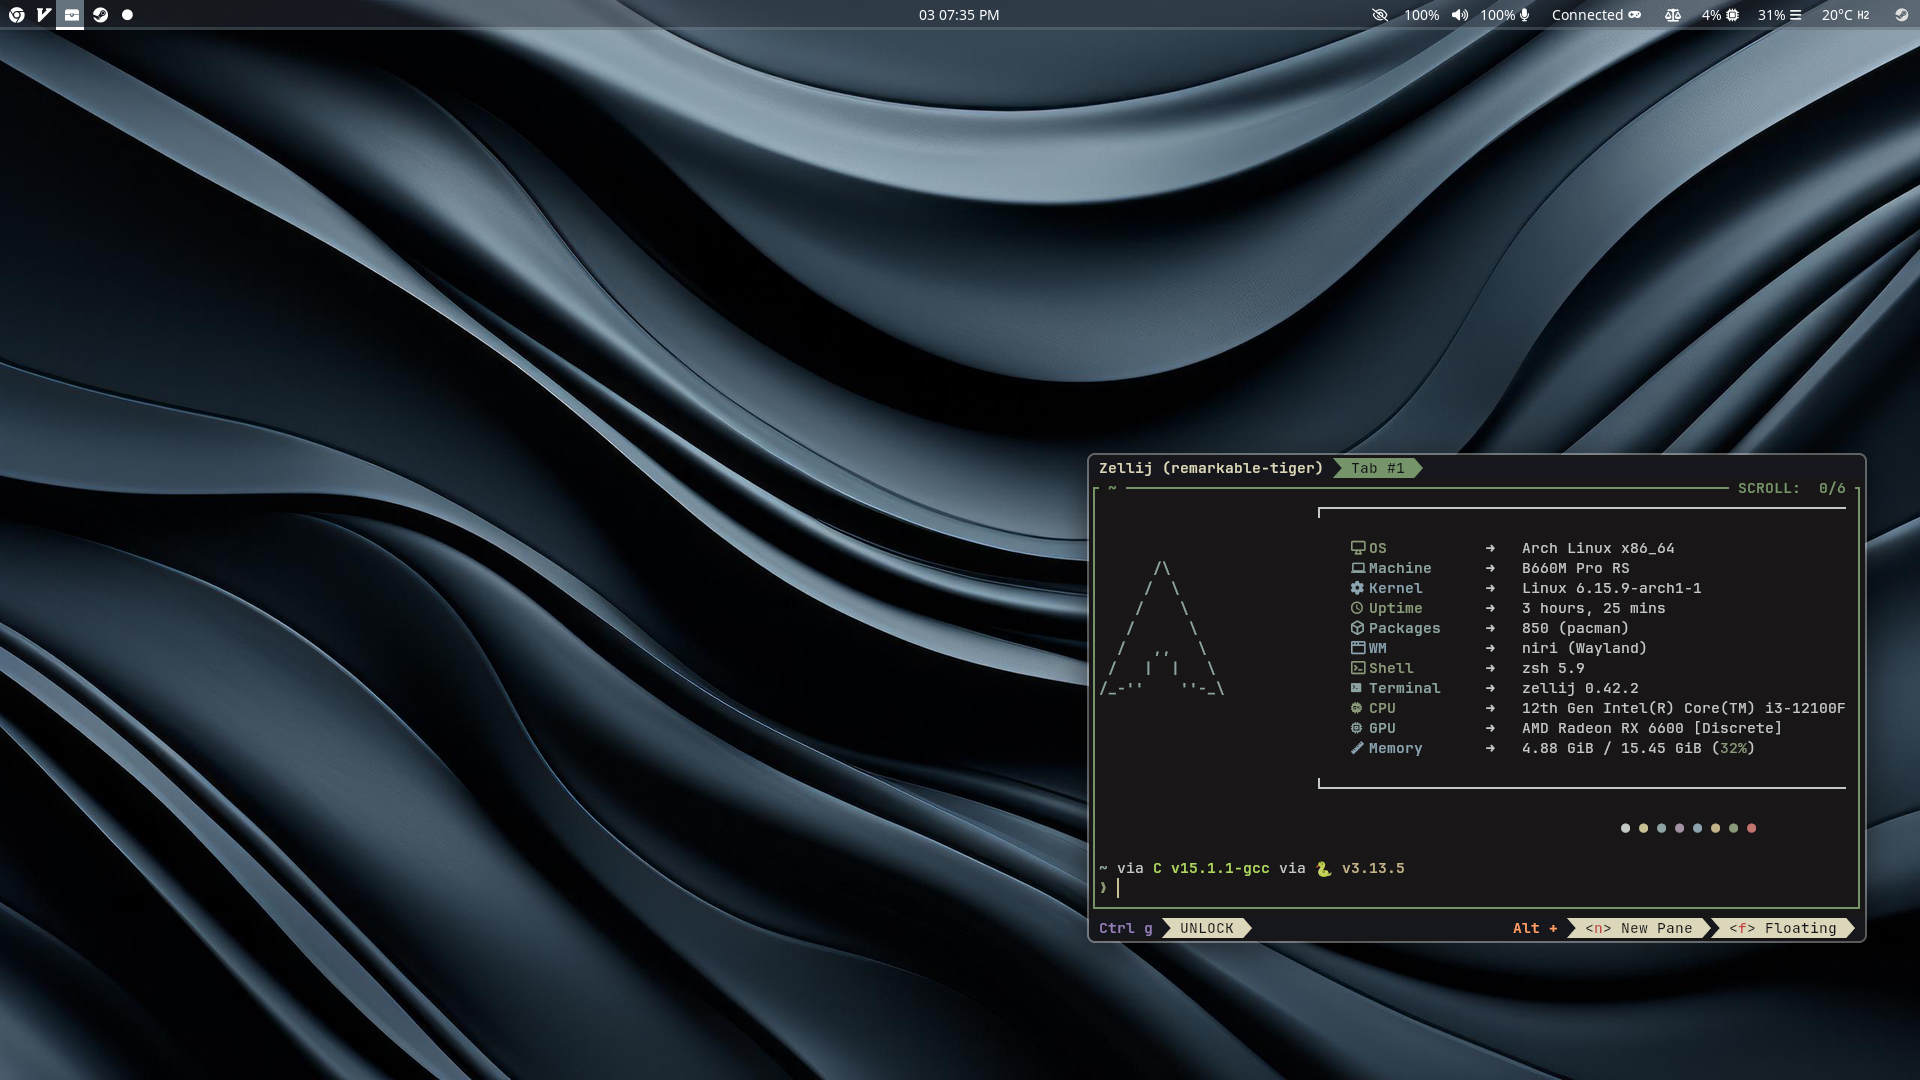Click the Packages box icon

[x=1357, y=628]
